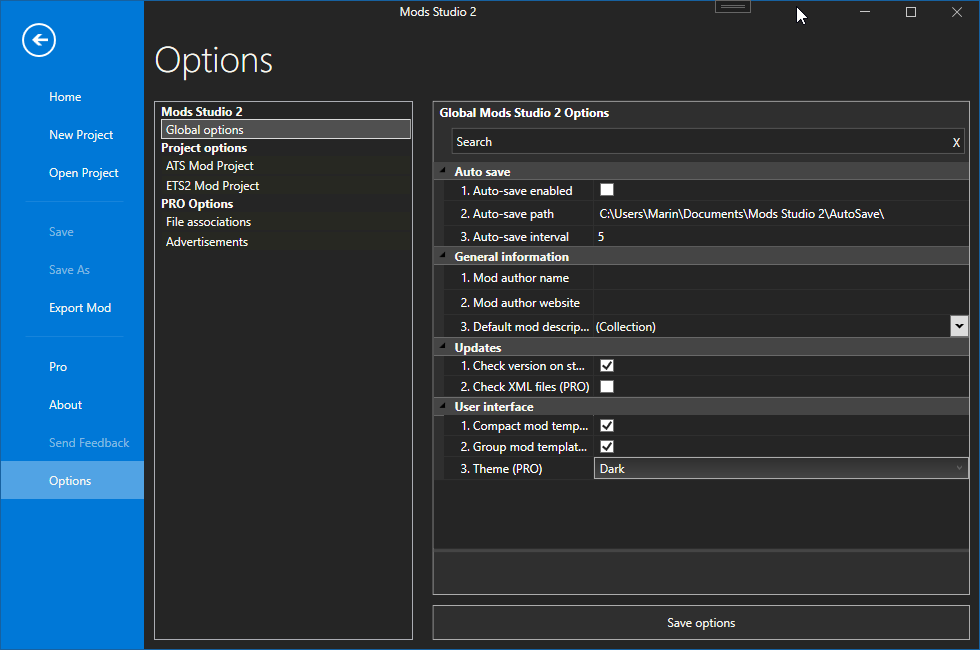This screenshot has height=650, width=980.
Task: Enable the Check XML files (PRO) checkbox
Action: click(607, 386)
